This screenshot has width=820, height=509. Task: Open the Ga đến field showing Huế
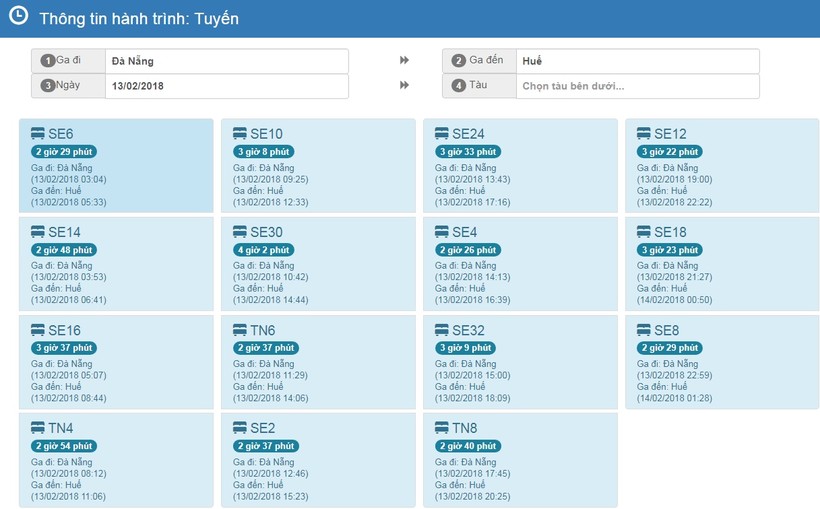[x=636, y=61]
